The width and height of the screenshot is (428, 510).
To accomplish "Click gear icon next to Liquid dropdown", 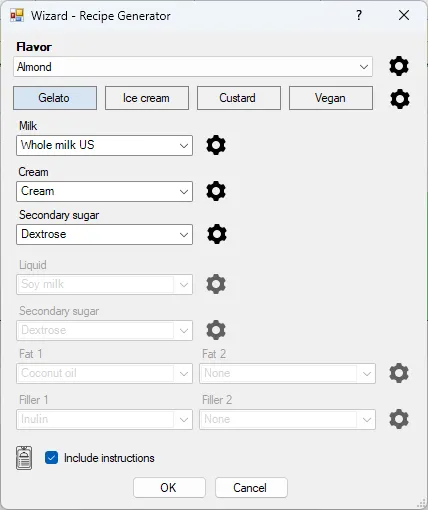I will pos(216,284).
